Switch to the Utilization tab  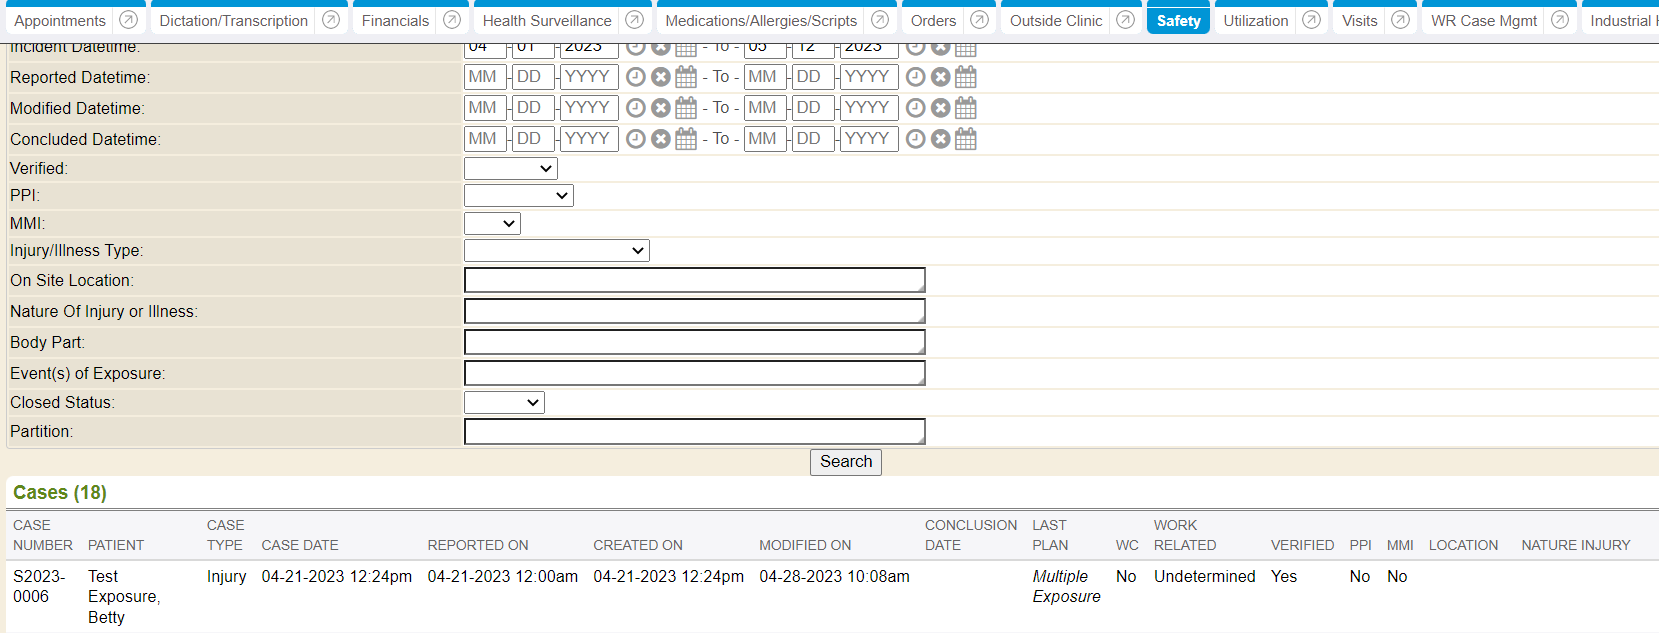[x=1255, y=21]
